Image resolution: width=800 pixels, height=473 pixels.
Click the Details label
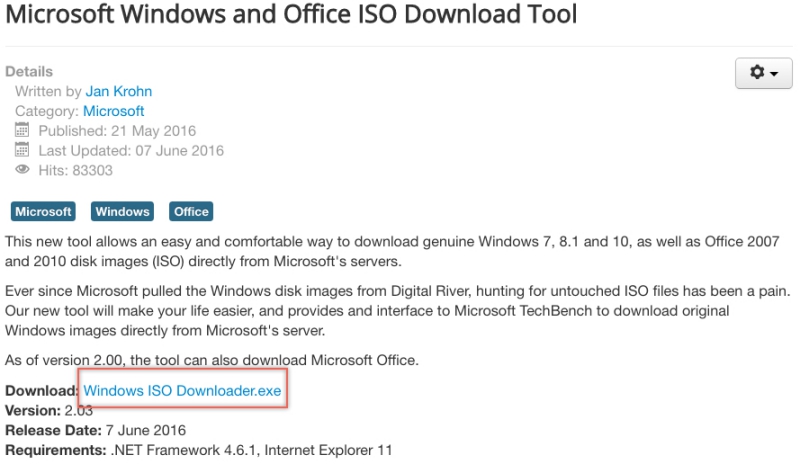pyautogui.click(x=29, y=72)
